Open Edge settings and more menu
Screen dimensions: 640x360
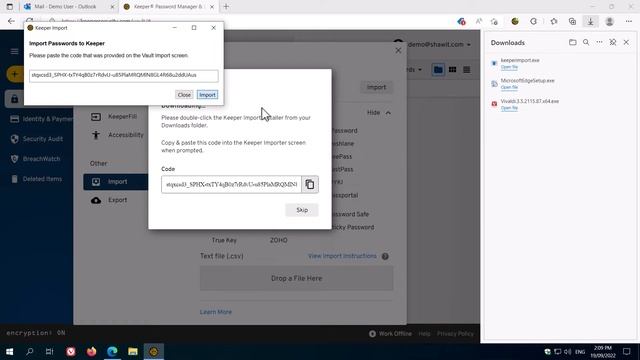[629, 22]
